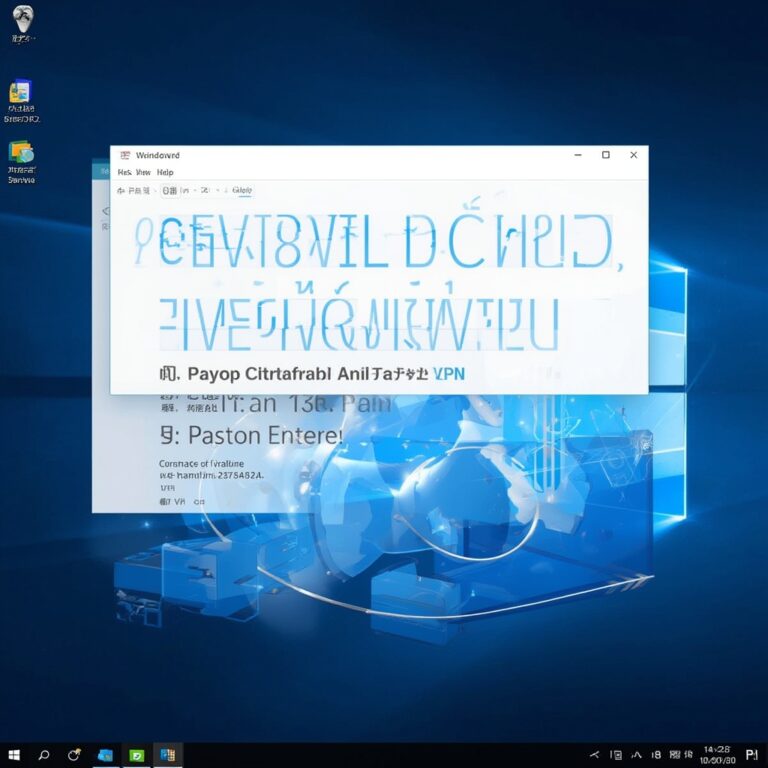
Task: Show hidden tray icons chevron
Action: [595, 755]
